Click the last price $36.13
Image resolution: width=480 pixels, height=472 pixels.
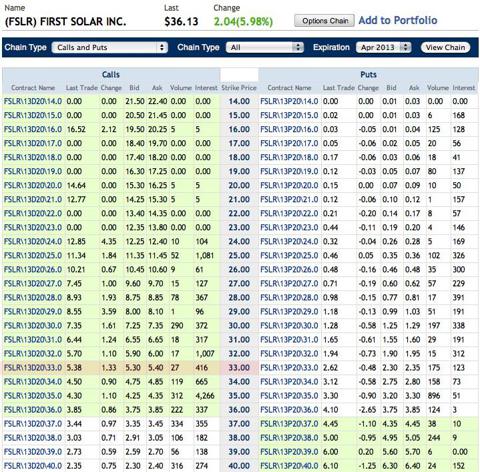181,22
